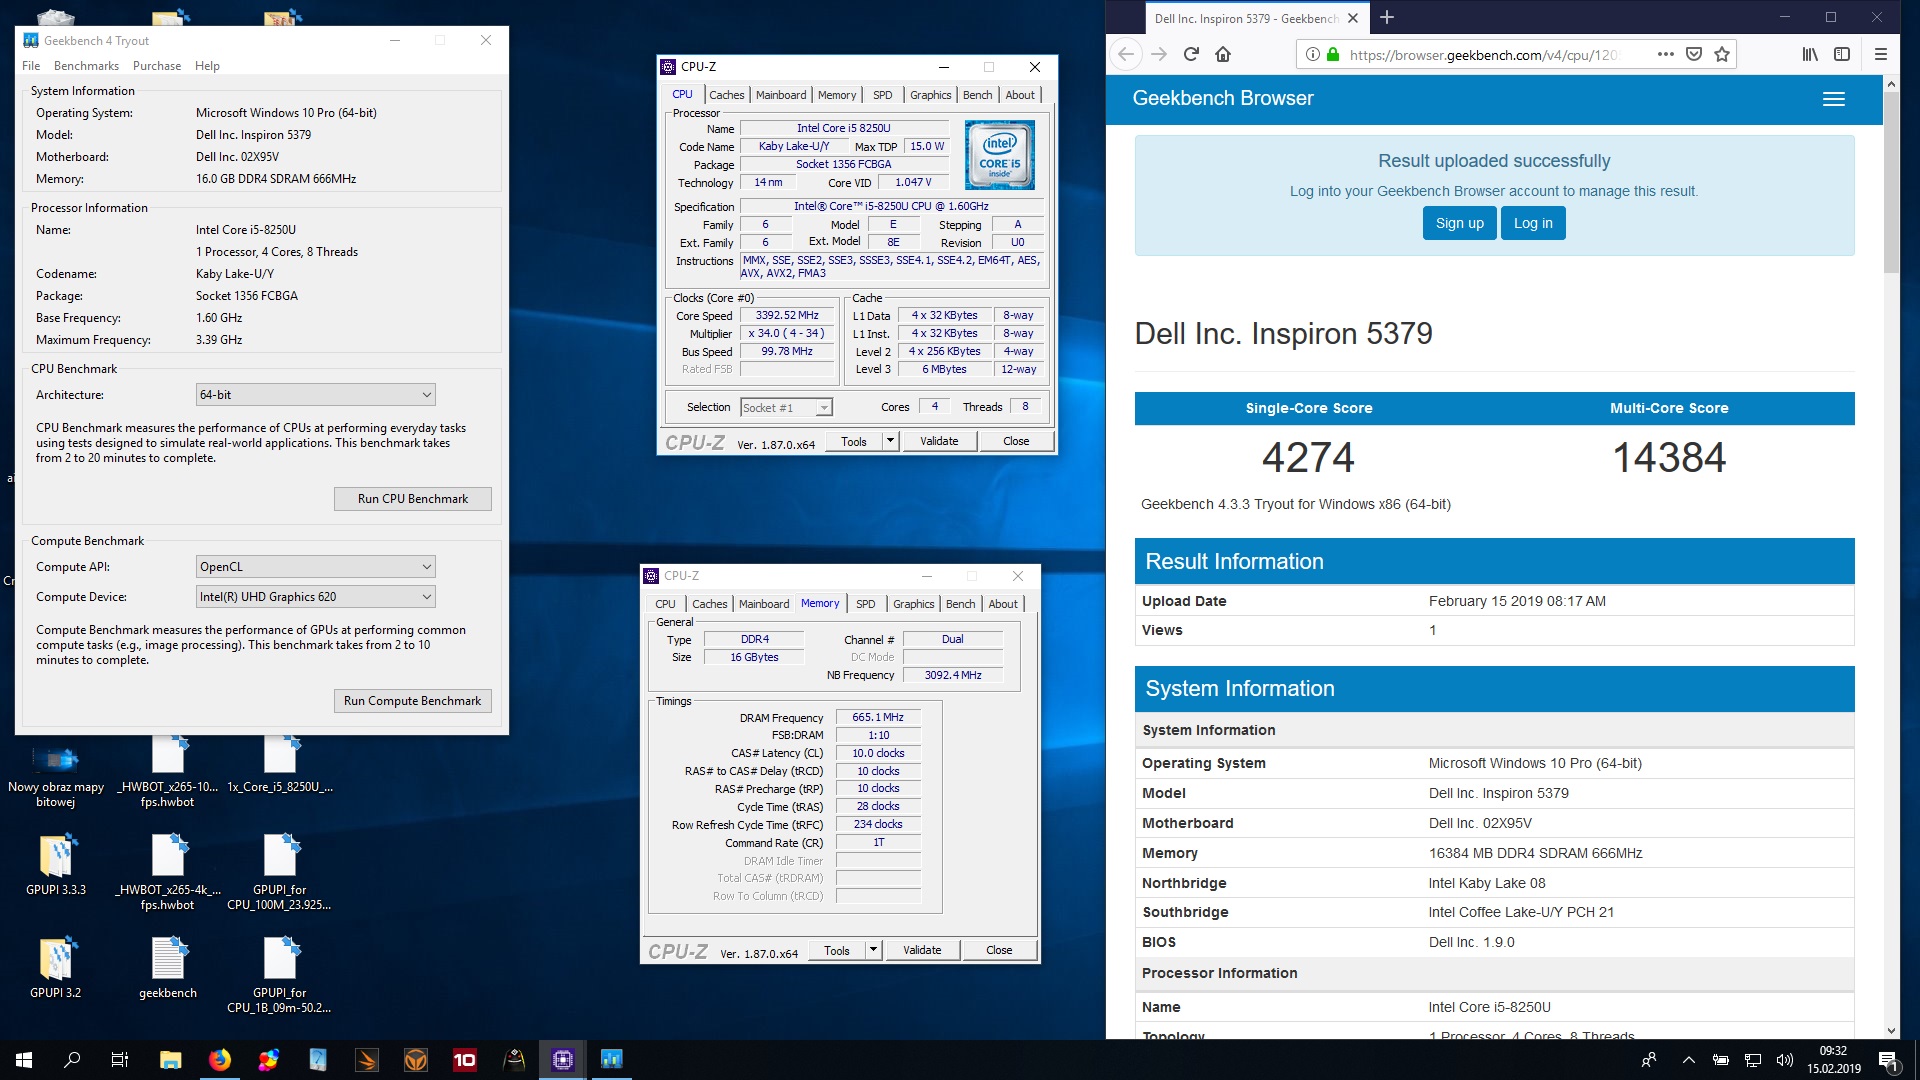The image size is (1920, 1080).
Task: Open File Explorer from taskbar
Action: (x=170, y=1060)
